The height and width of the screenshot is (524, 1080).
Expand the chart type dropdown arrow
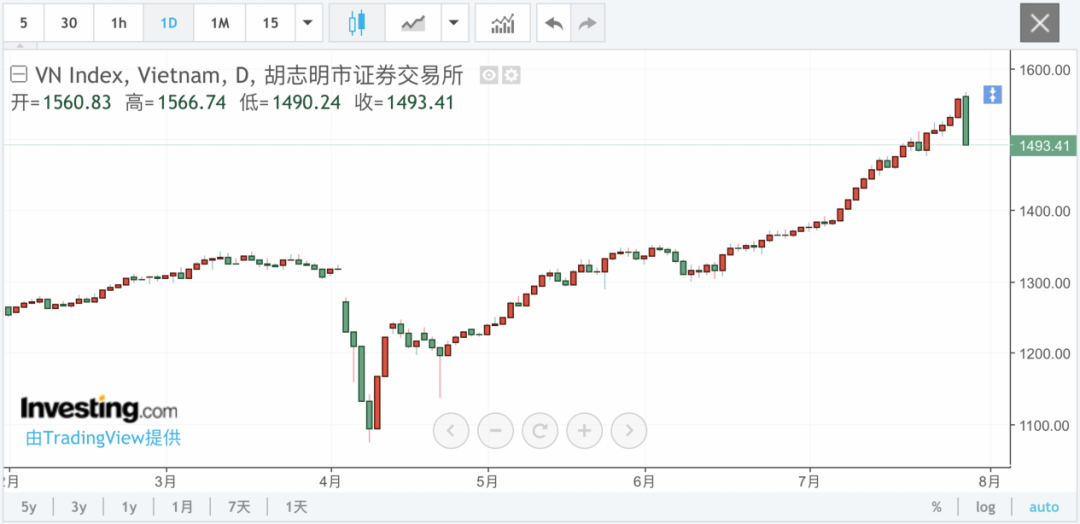coord(455,22)
